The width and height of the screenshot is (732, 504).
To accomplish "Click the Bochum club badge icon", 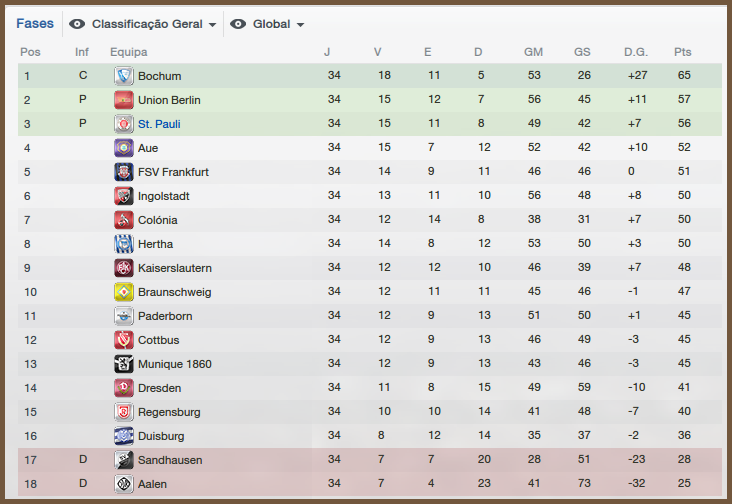I will (124, 76).
